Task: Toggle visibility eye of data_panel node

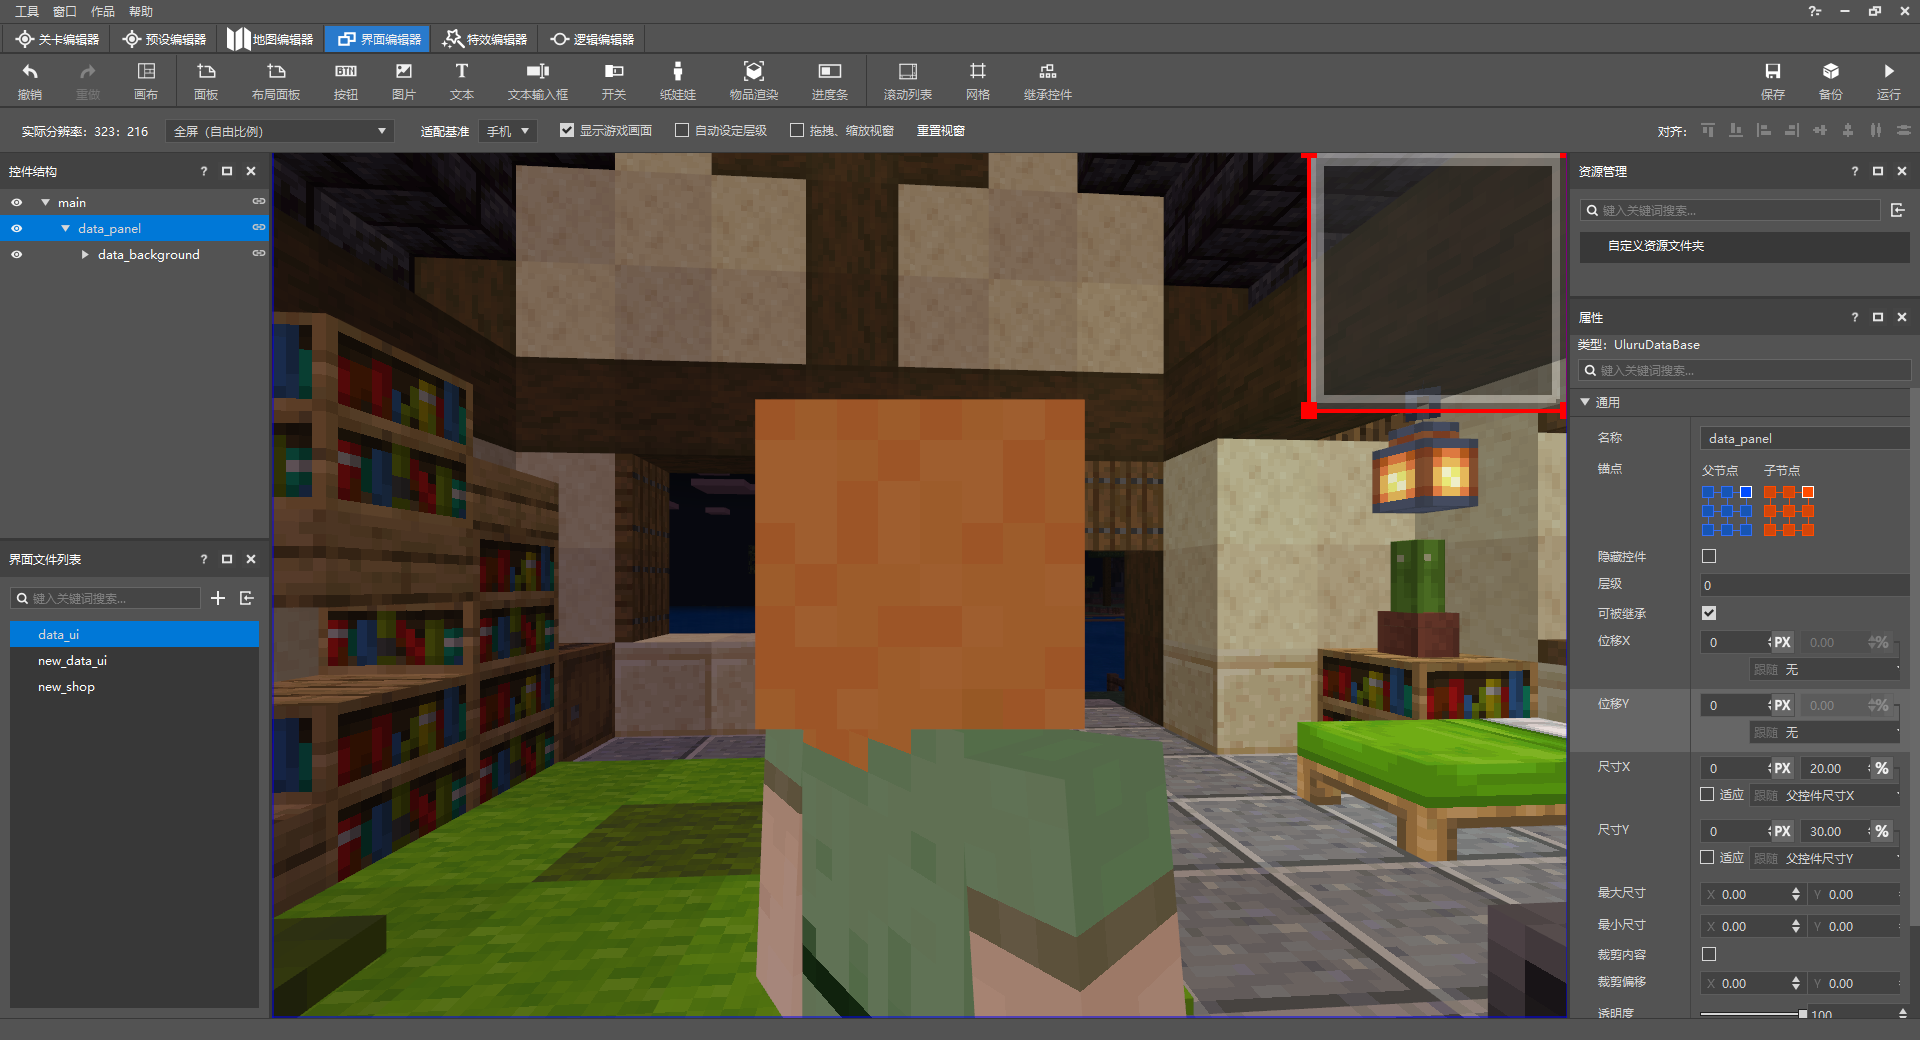Action: (16, 228)
